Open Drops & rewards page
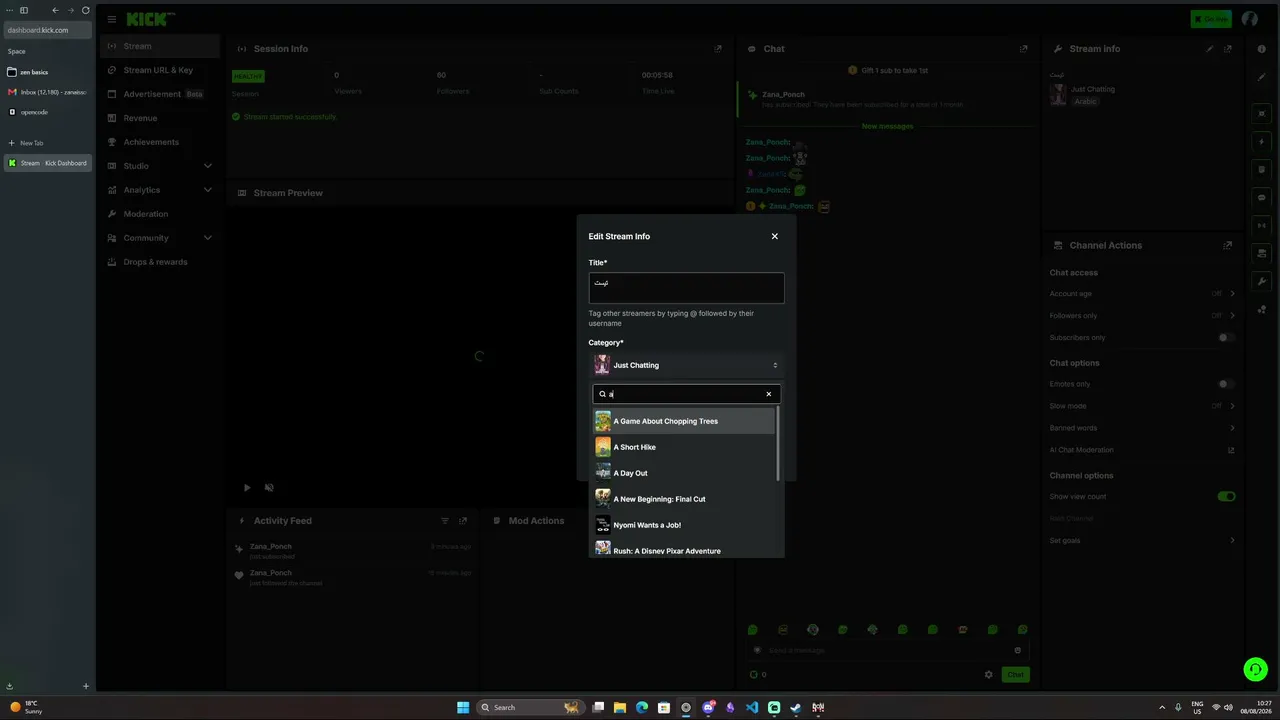The image size is (1280, 720). tap(160, 262)
